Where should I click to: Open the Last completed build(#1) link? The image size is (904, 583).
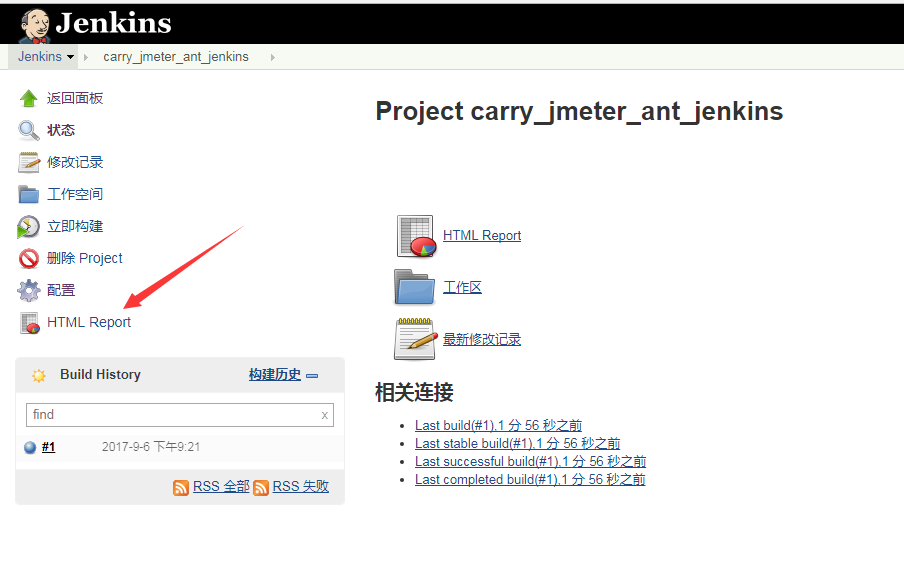tap(530, 479)
